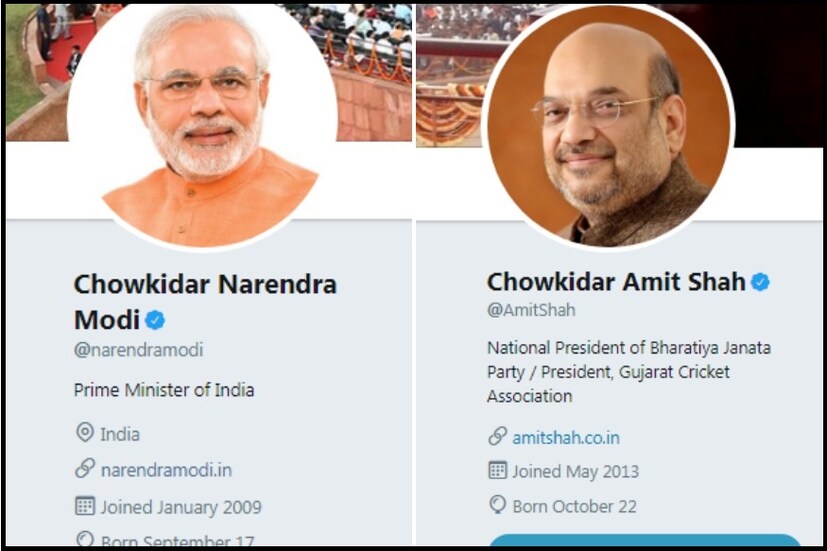This screenshot has height=551, width=827.
Task: Click chain link icon beside amitshah.co.in
Action: click(497, 437)
